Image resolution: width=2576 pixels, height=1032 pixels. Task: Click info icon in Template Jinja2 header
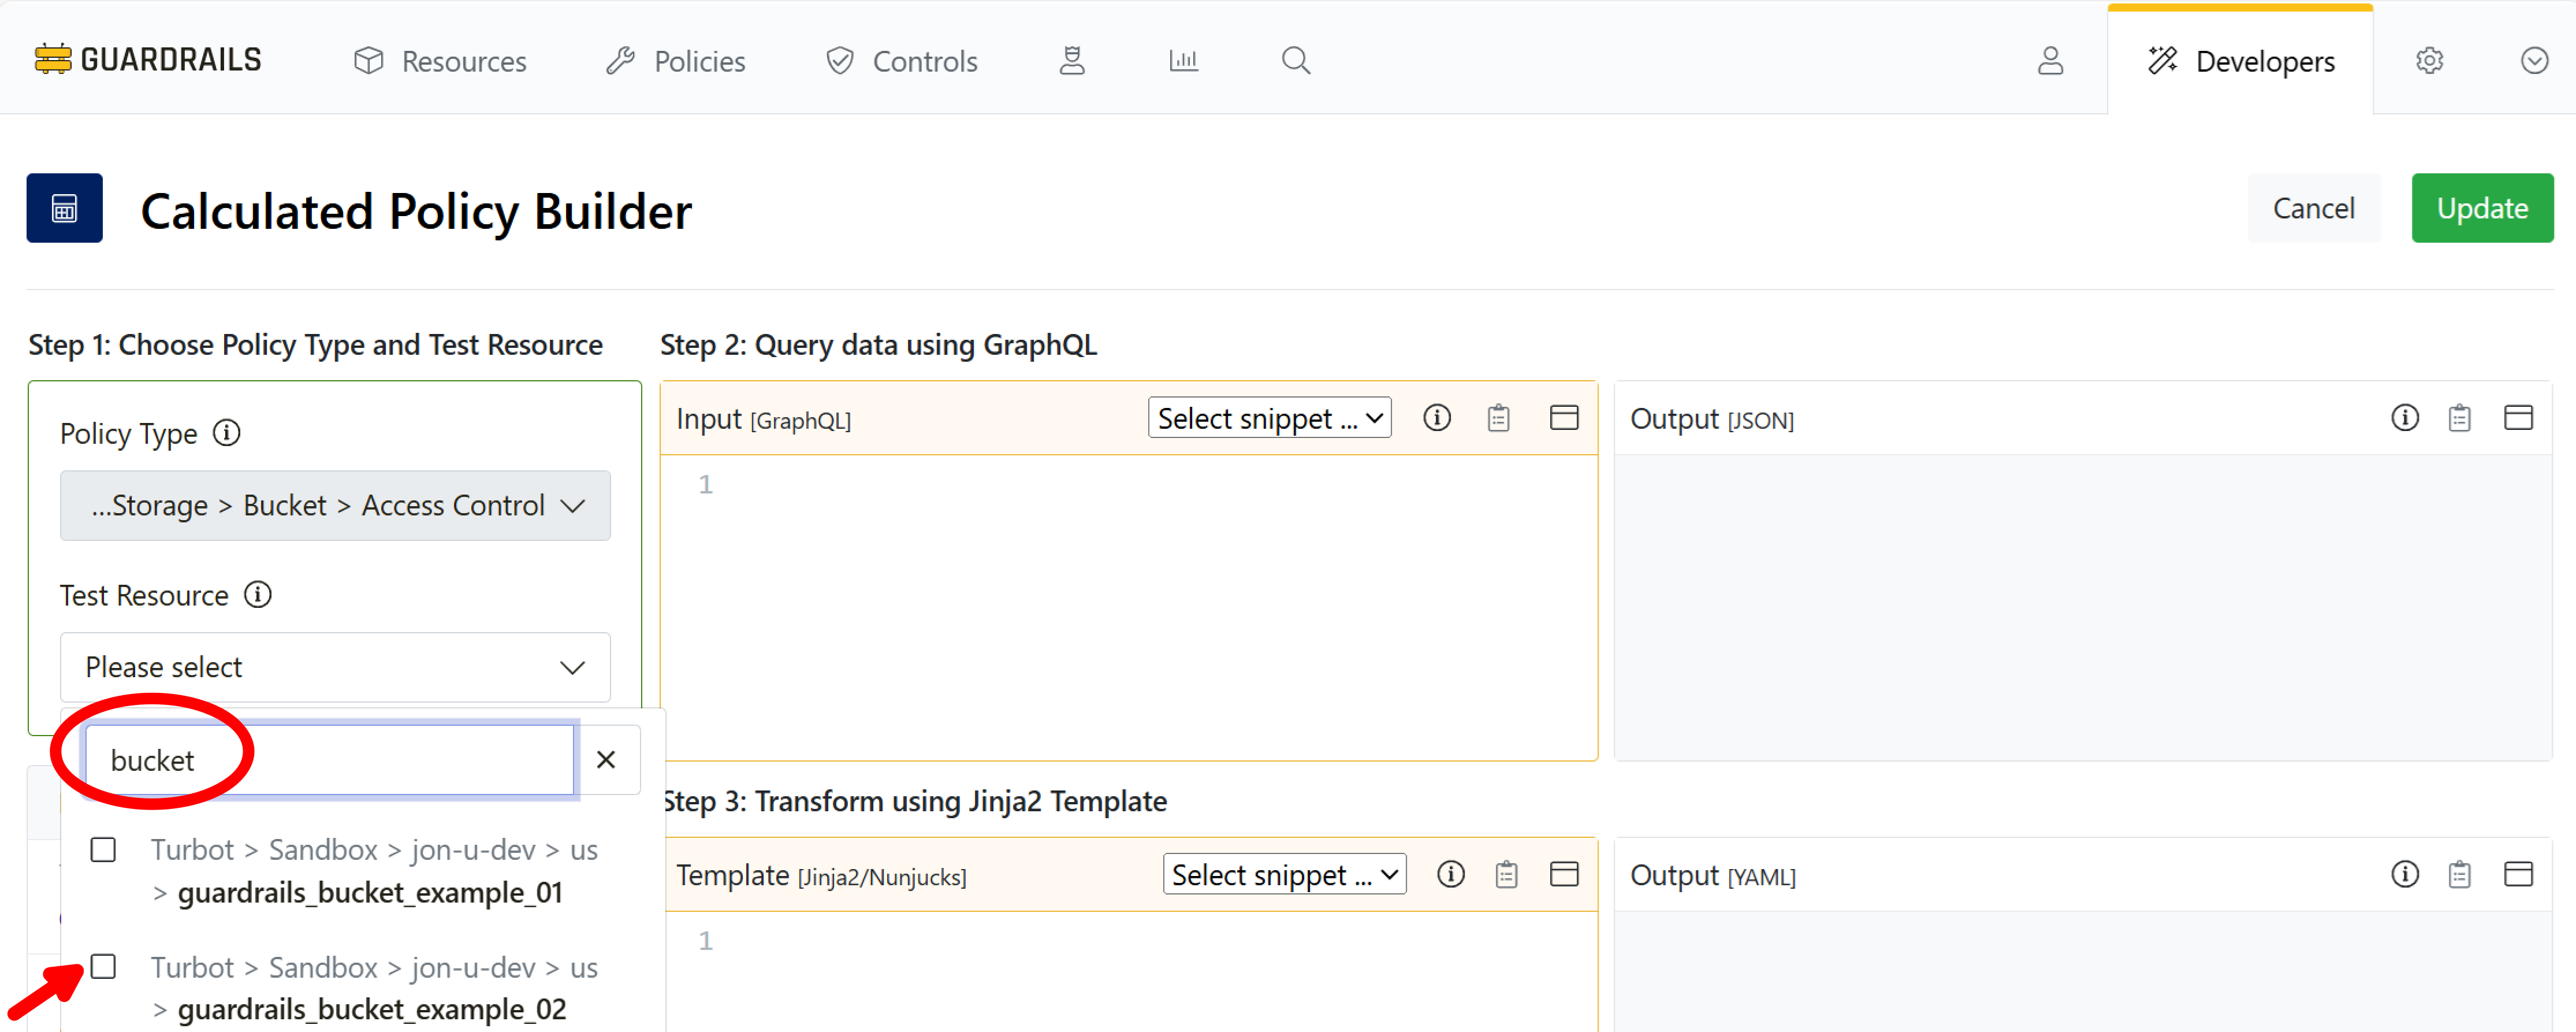pos(1450,875)
